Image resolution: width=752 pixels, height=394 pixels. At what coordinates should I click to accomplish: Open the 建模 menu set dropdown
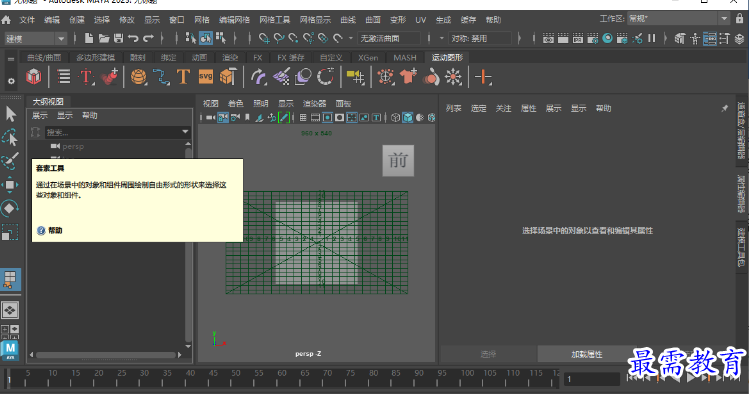coord(35,38)
